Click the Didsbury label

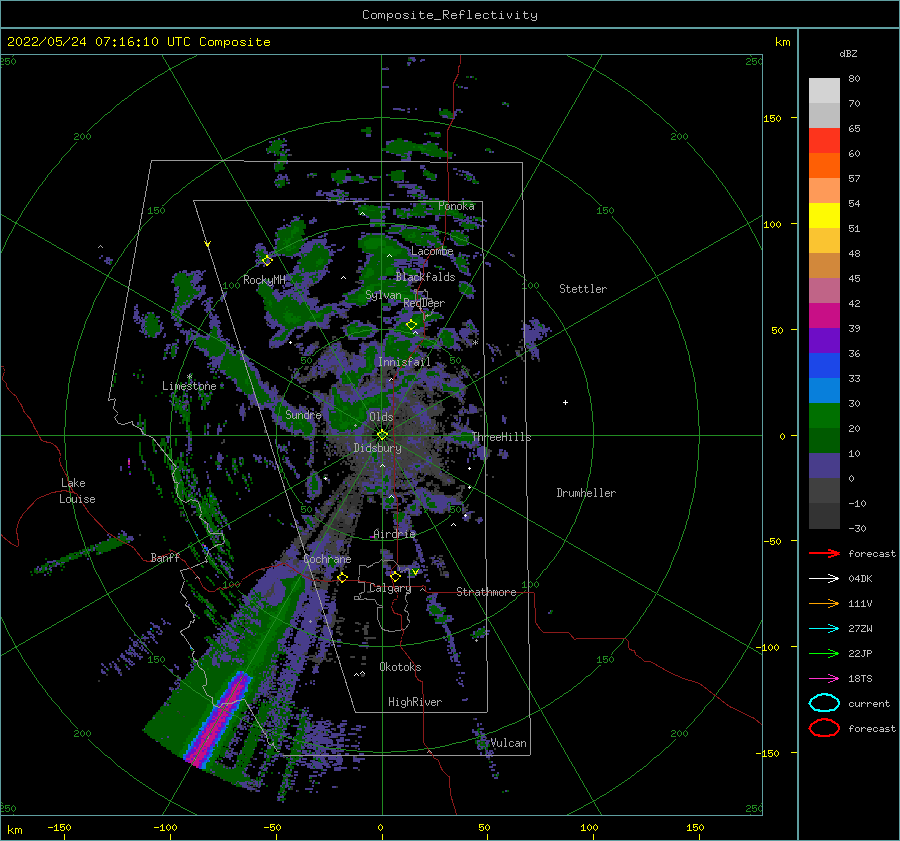pyautogui.click(x=378, y=448)
